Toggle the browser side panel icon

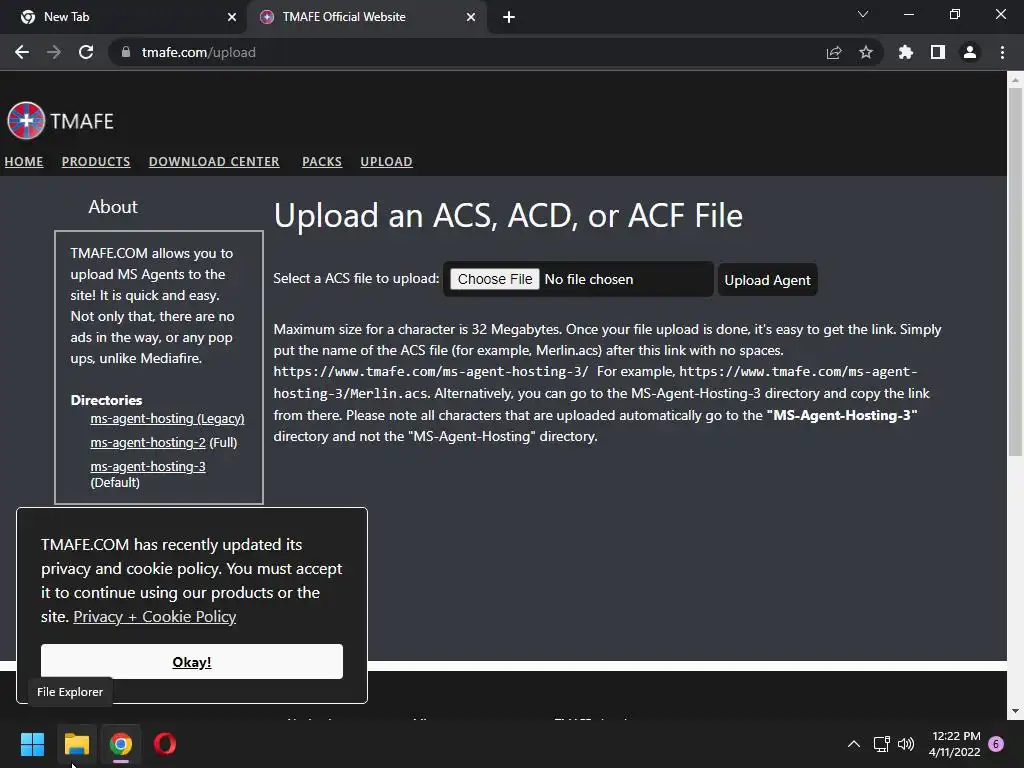pyautogui.click(x=938, y=52)
